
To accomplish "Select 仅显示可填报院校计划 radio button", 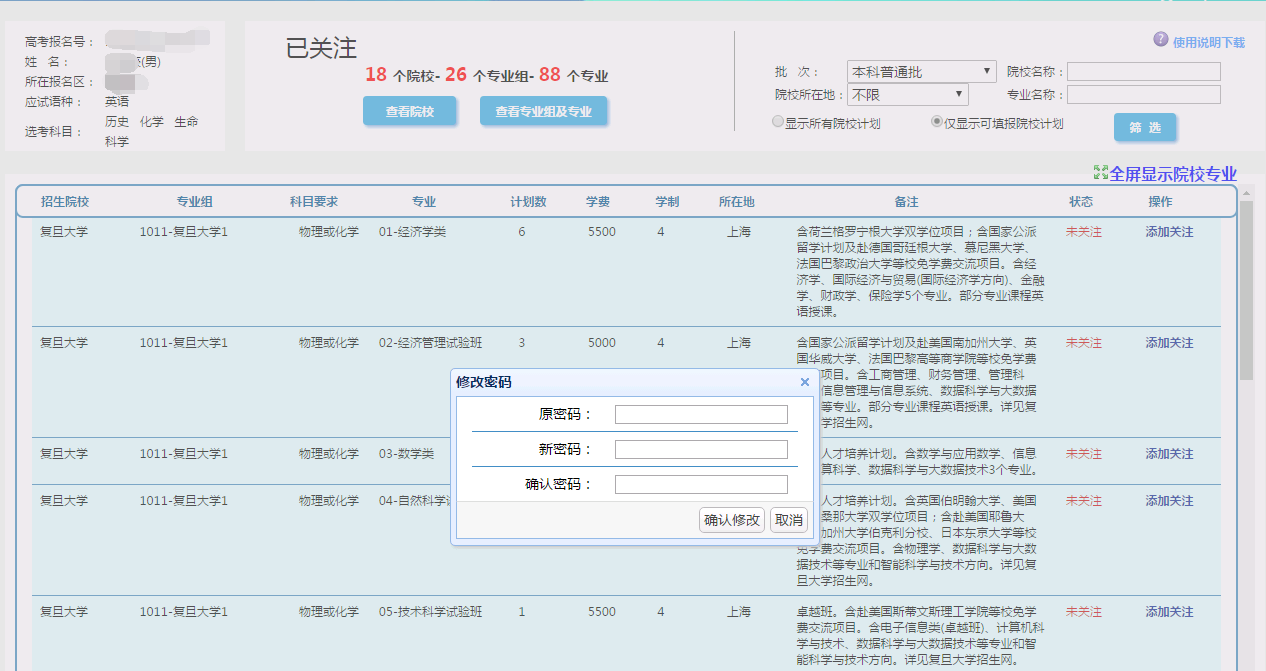I will coord(936,122).
